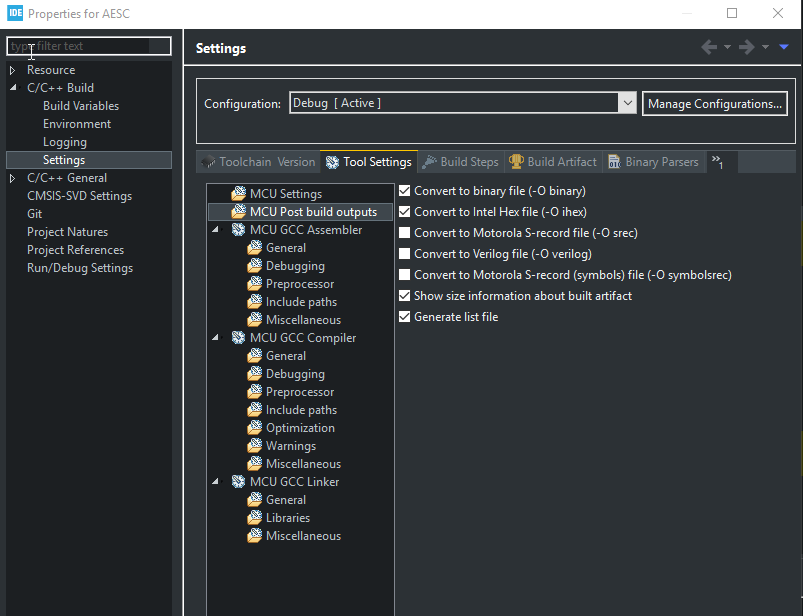Click the MCU GCC Compiler gear icon
This screenshot has height=616, width=803.
[239, 337]
